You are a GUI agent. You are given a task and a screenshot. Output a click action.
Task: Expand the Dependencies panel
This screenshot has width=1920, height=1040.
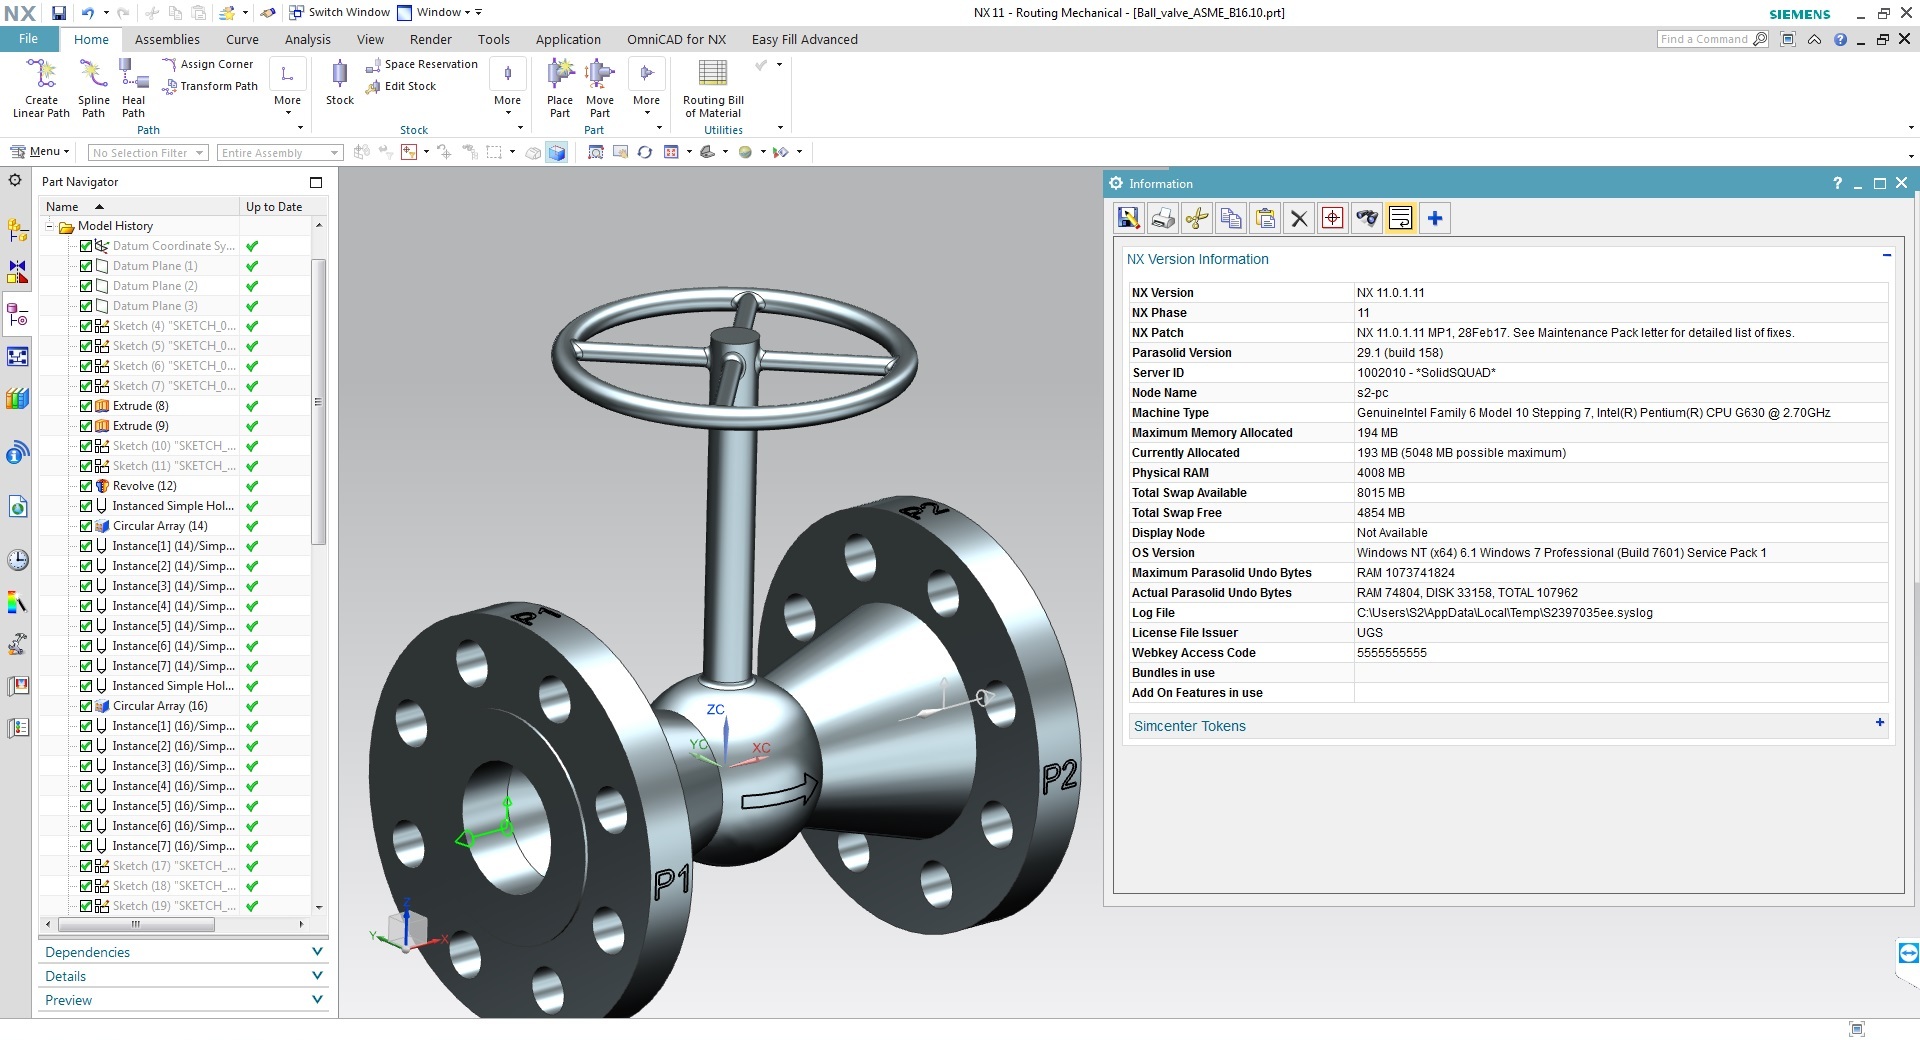click(183, 952)
